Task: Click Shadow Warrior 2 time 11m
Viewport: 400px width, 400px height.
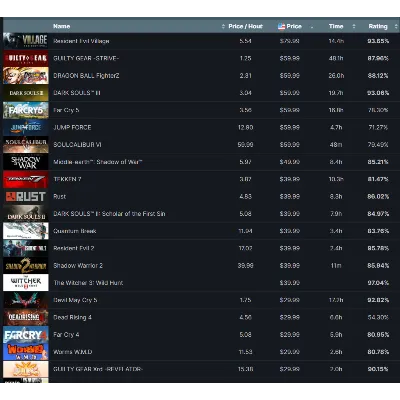Action: coord(336,266)
